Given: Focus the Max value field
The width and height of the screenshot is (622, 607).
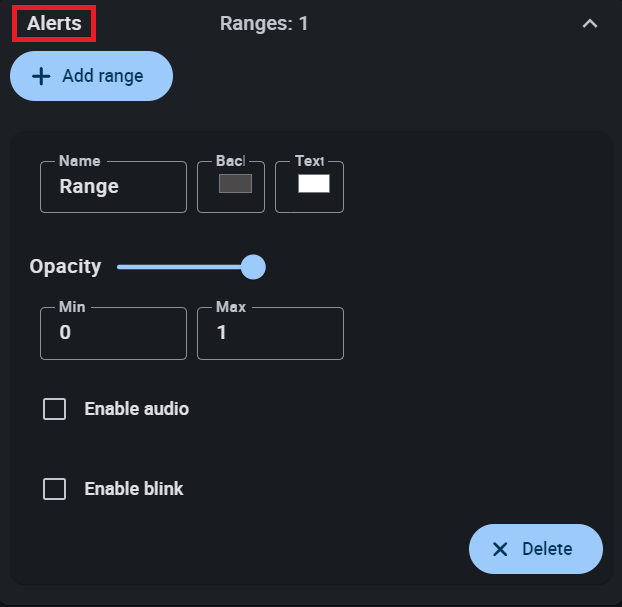Looking at the screenshot, I should point(270,334).
